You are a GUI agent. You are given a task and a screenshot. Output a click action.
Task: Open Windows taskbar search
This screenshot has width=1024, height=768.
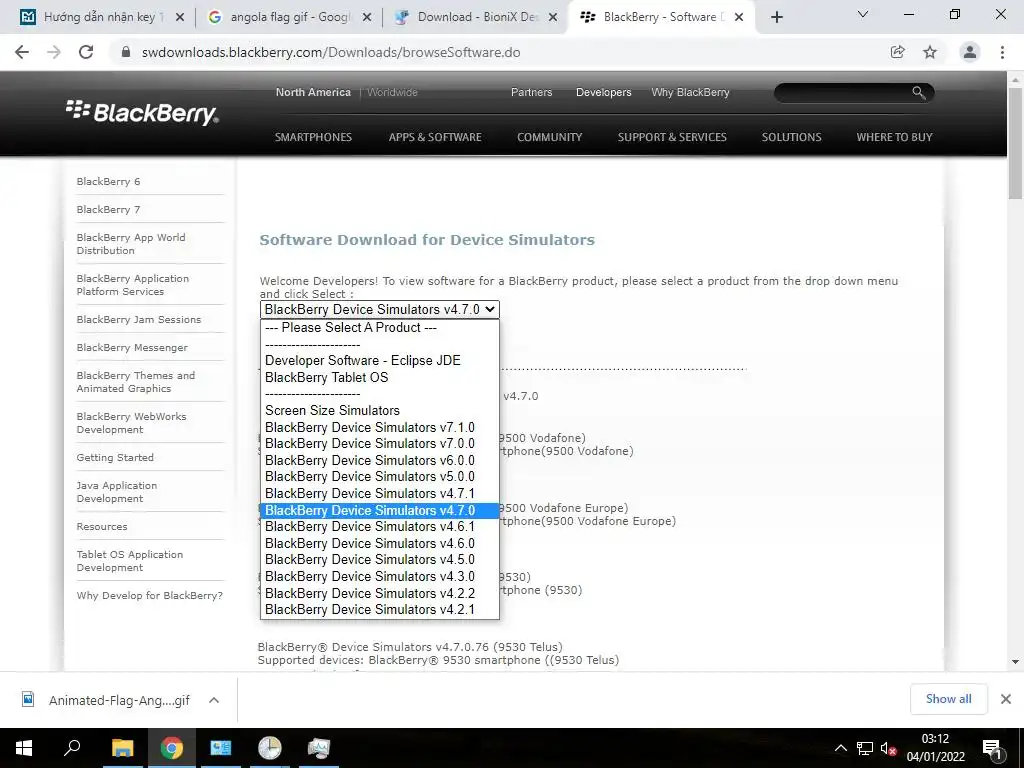coord(72,748)
